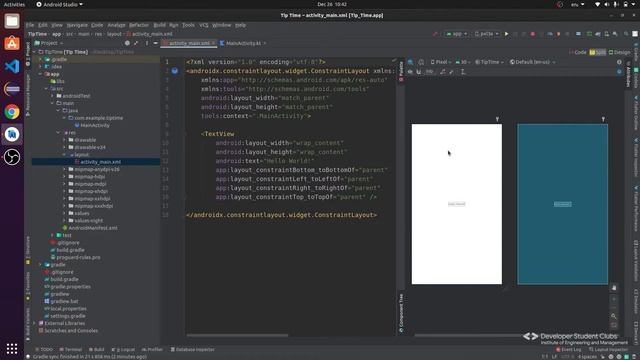
Task: Show Applications grid in dock
Action: [x=12, y=348]
